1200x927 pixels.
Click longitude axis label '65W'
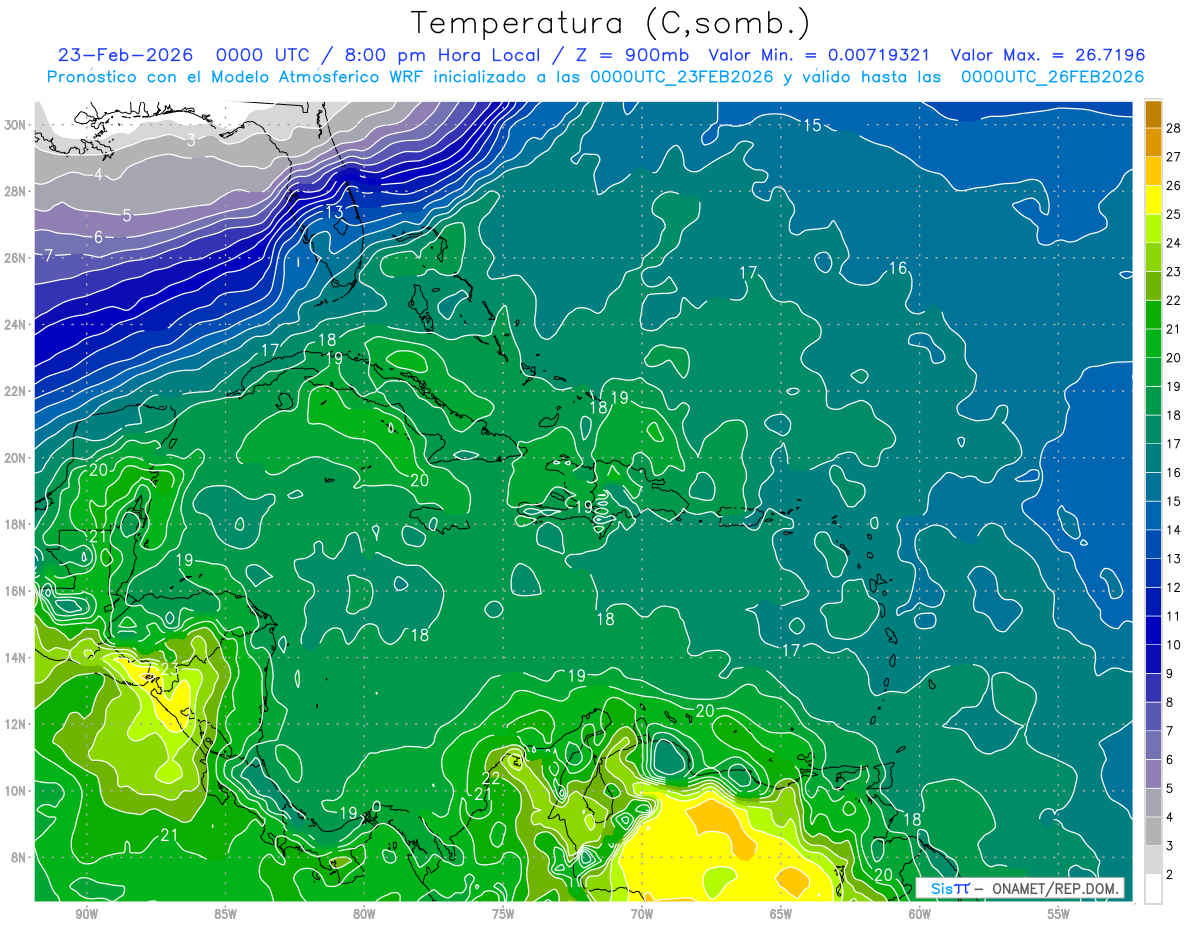[781, 914]
